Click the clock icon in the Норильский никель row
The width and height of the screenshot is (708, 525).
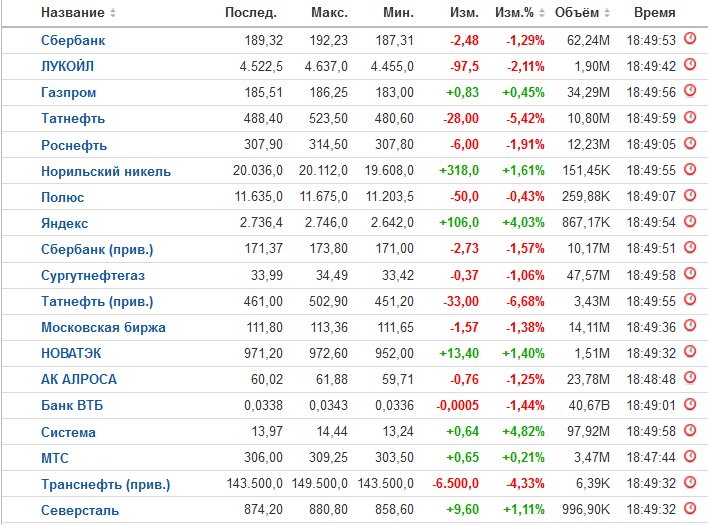(690, 169)
